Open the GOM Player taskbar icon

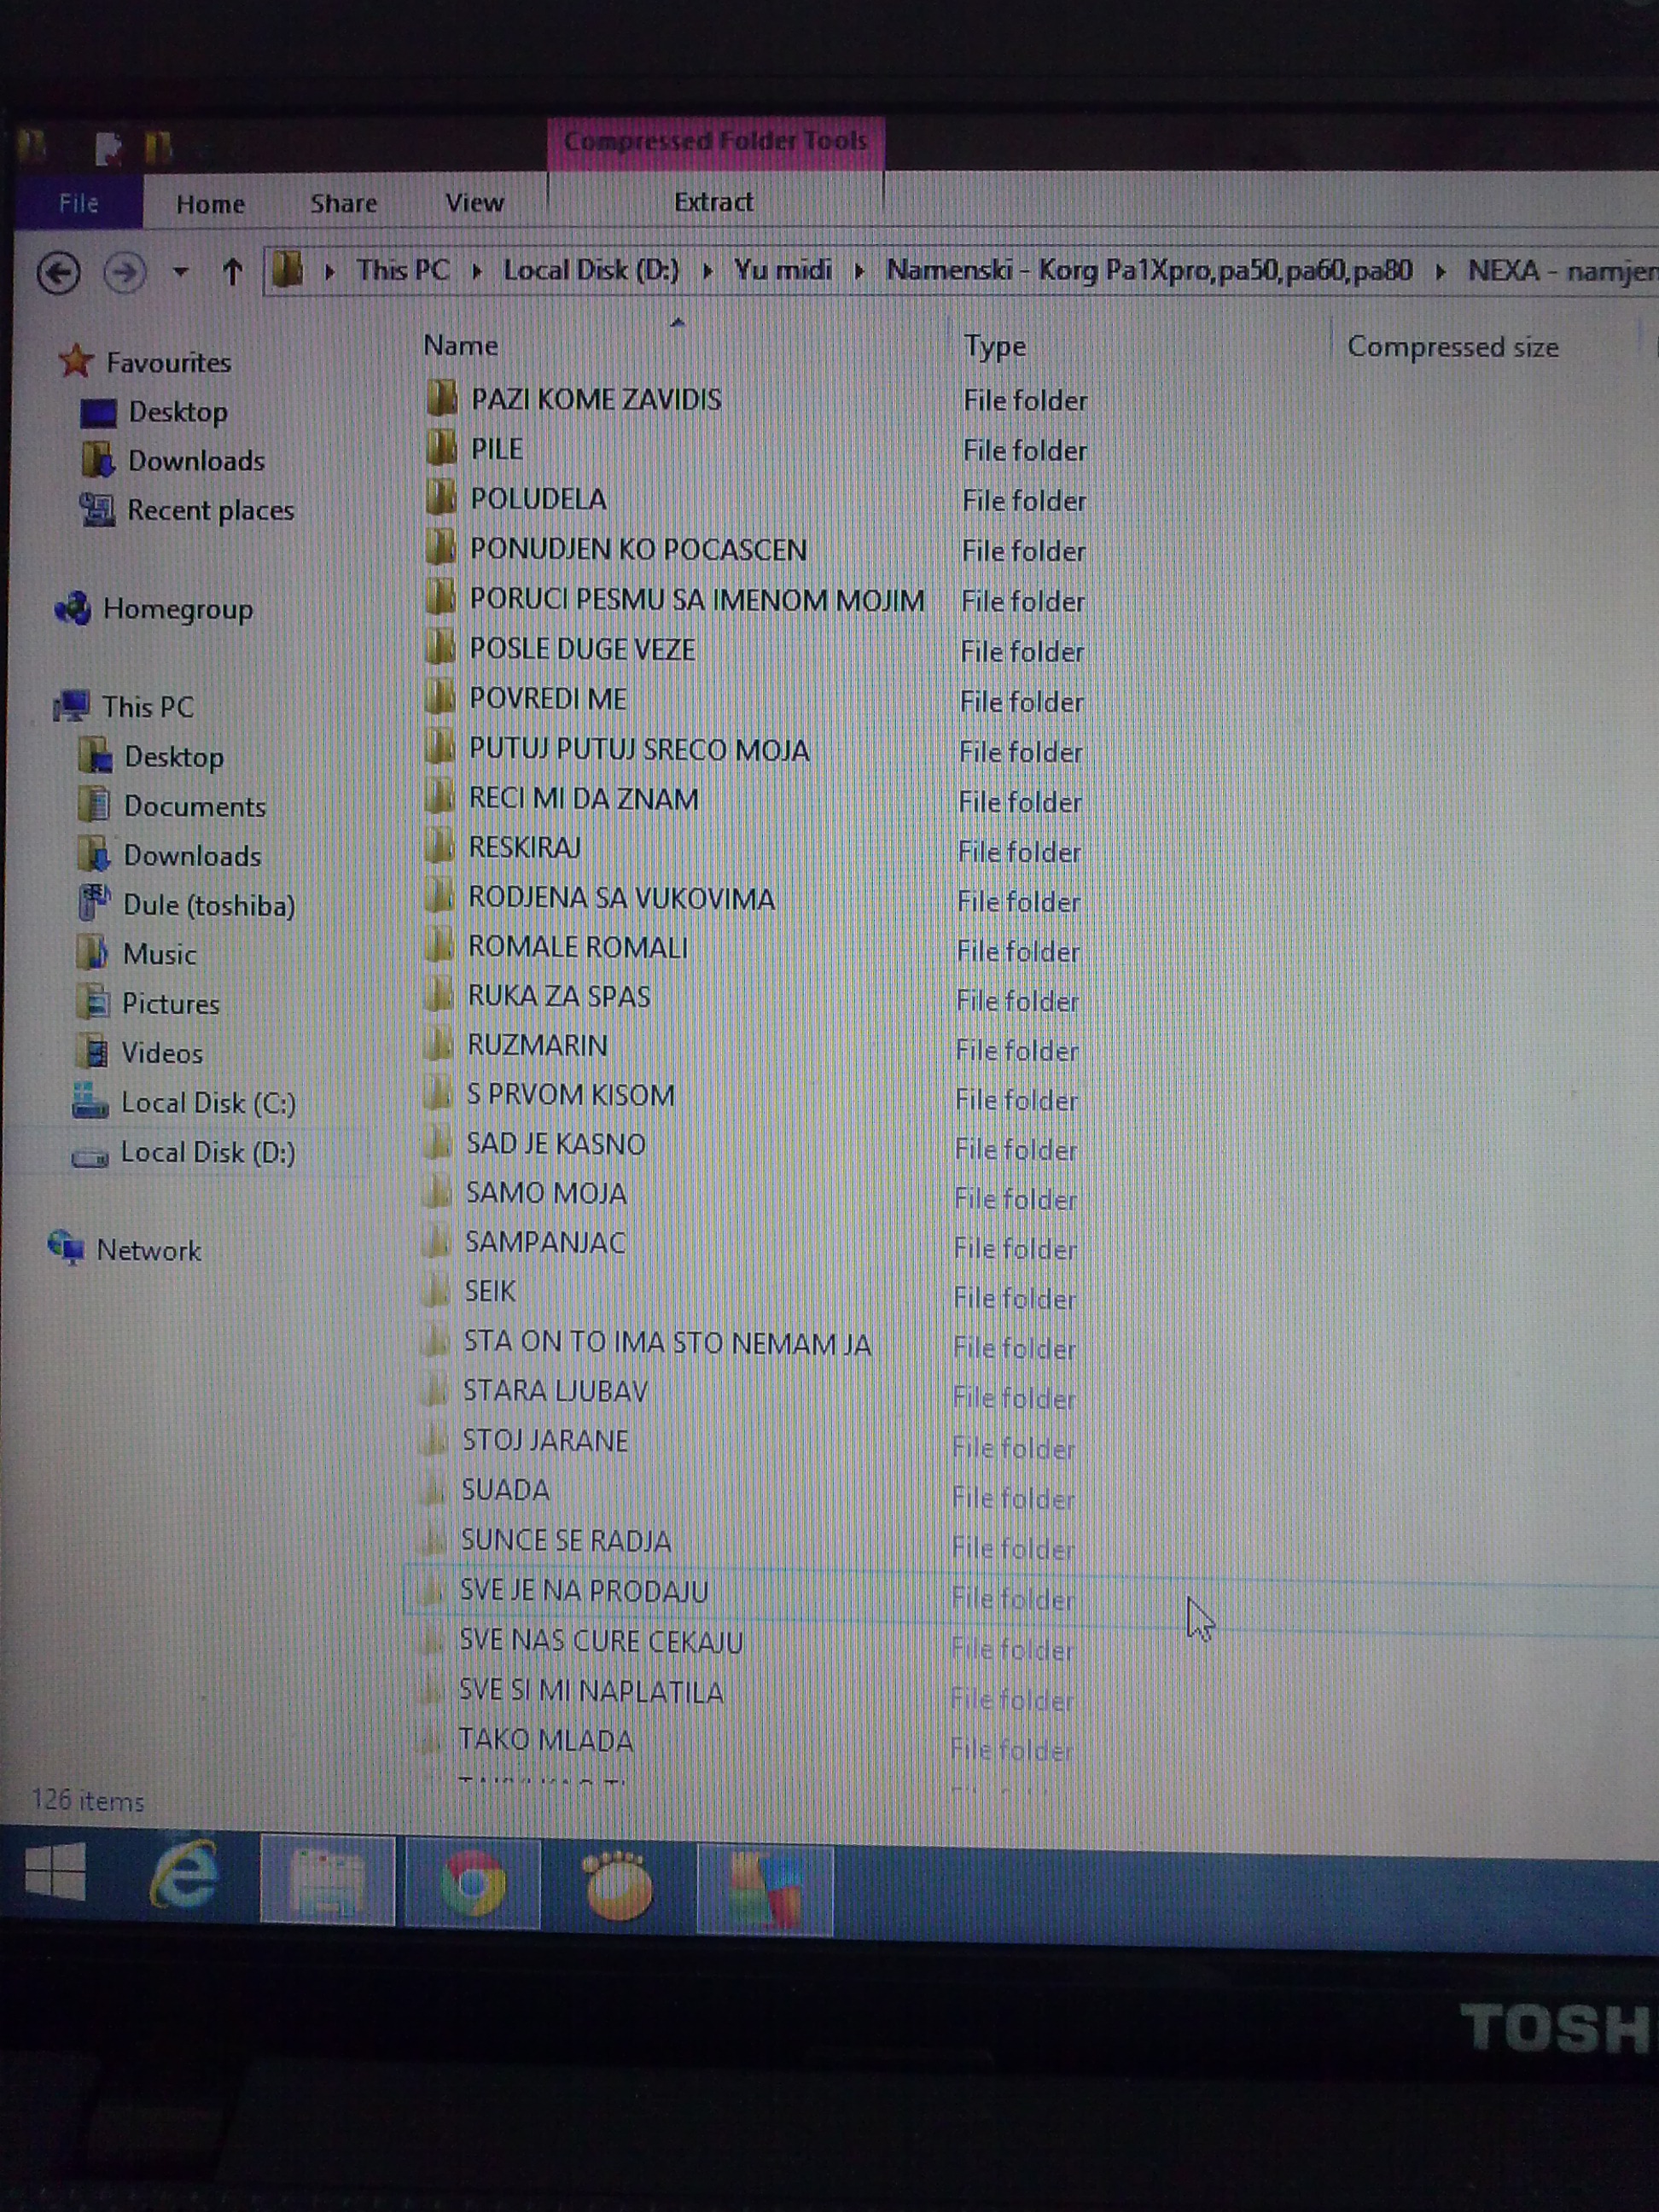click(618, 1885)
